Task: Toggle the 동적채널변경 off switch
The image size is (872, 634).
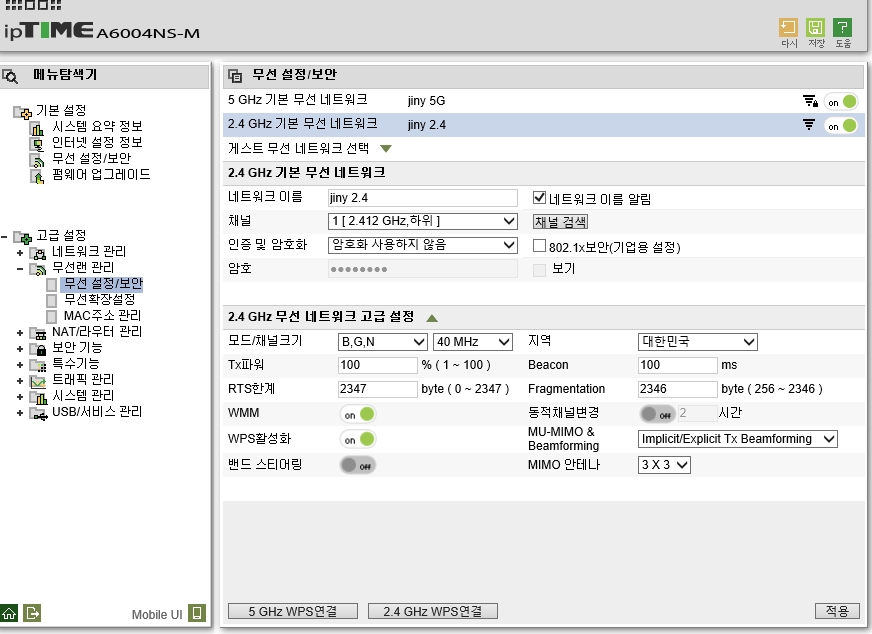Action: pos(656,414)
